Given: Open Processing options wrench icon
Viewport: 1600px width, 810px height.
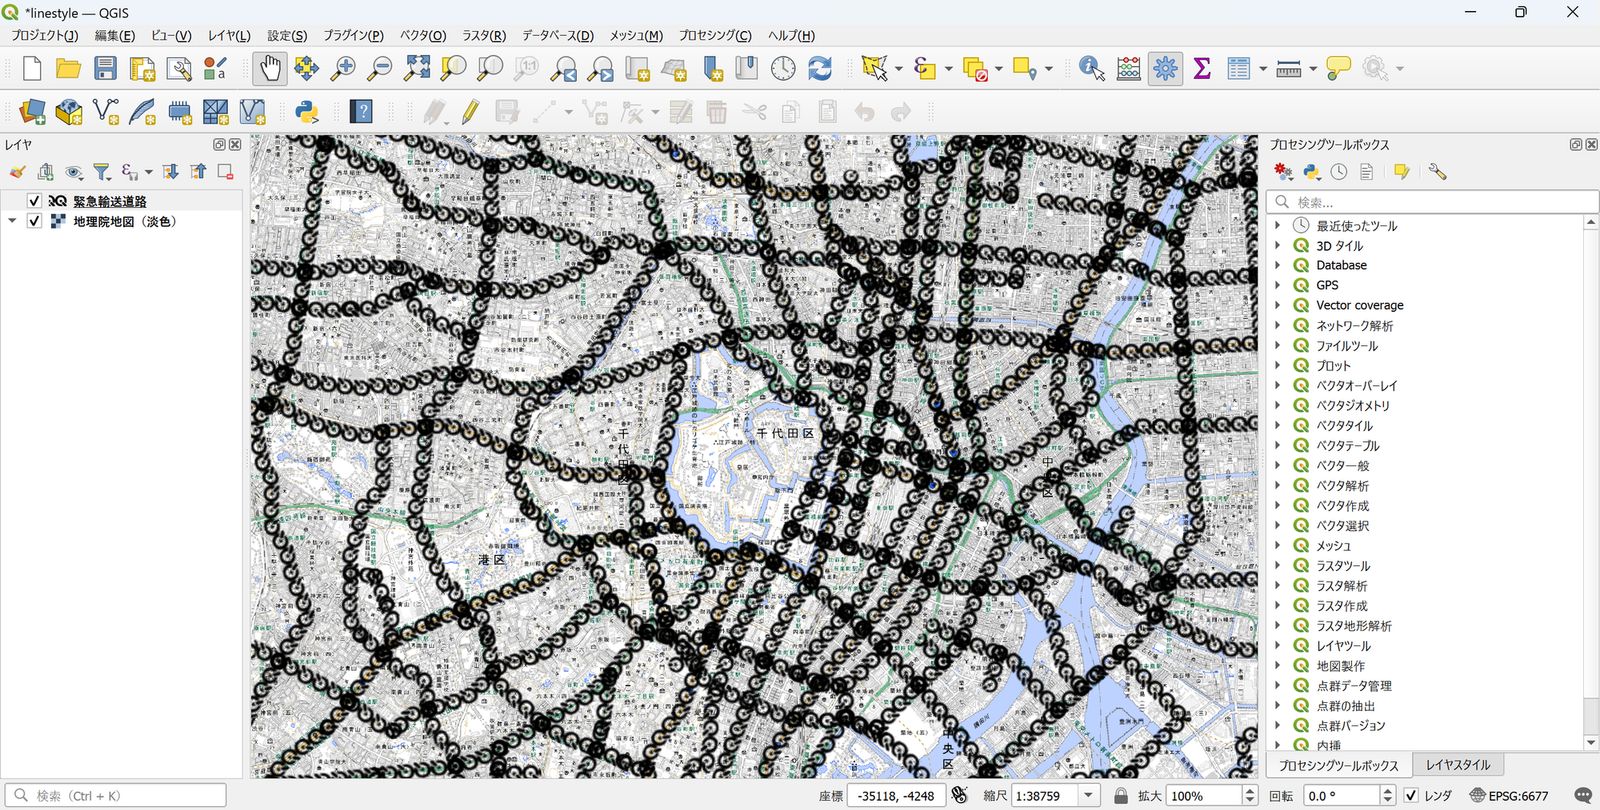Looking at the screenshot, I should pos(1437,172).
